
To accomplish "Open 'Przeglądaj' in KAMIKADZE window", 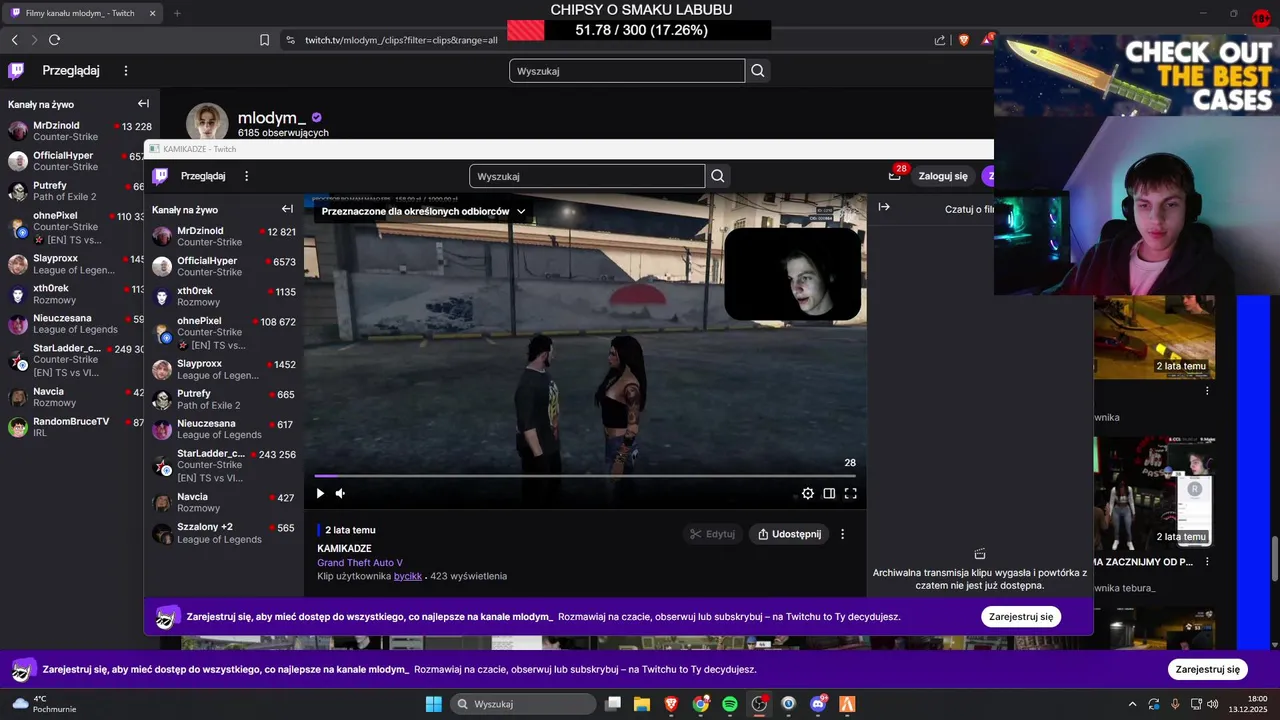I will pyautogui.click(x=203, y=176).
